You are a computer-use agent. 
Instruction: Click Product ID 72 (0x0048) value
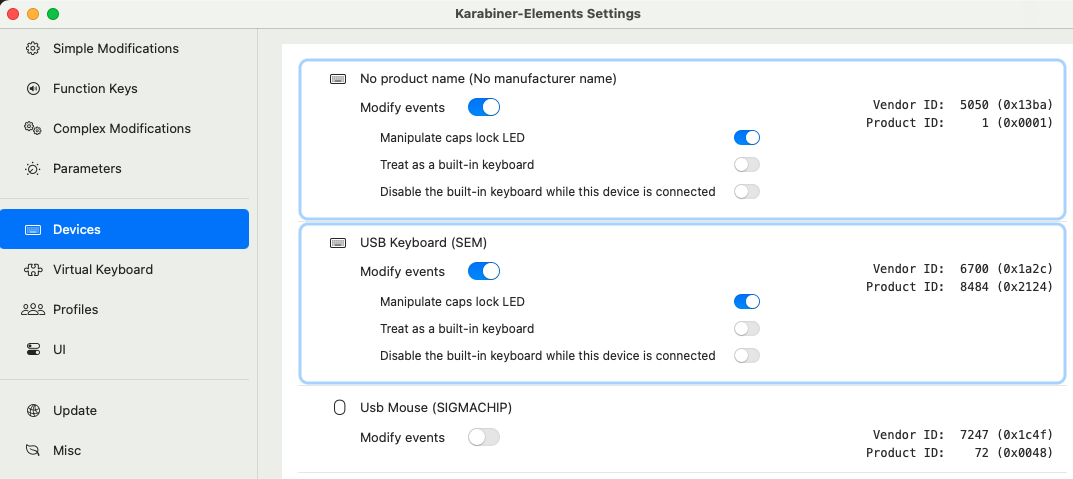(x=1013, y=452)
